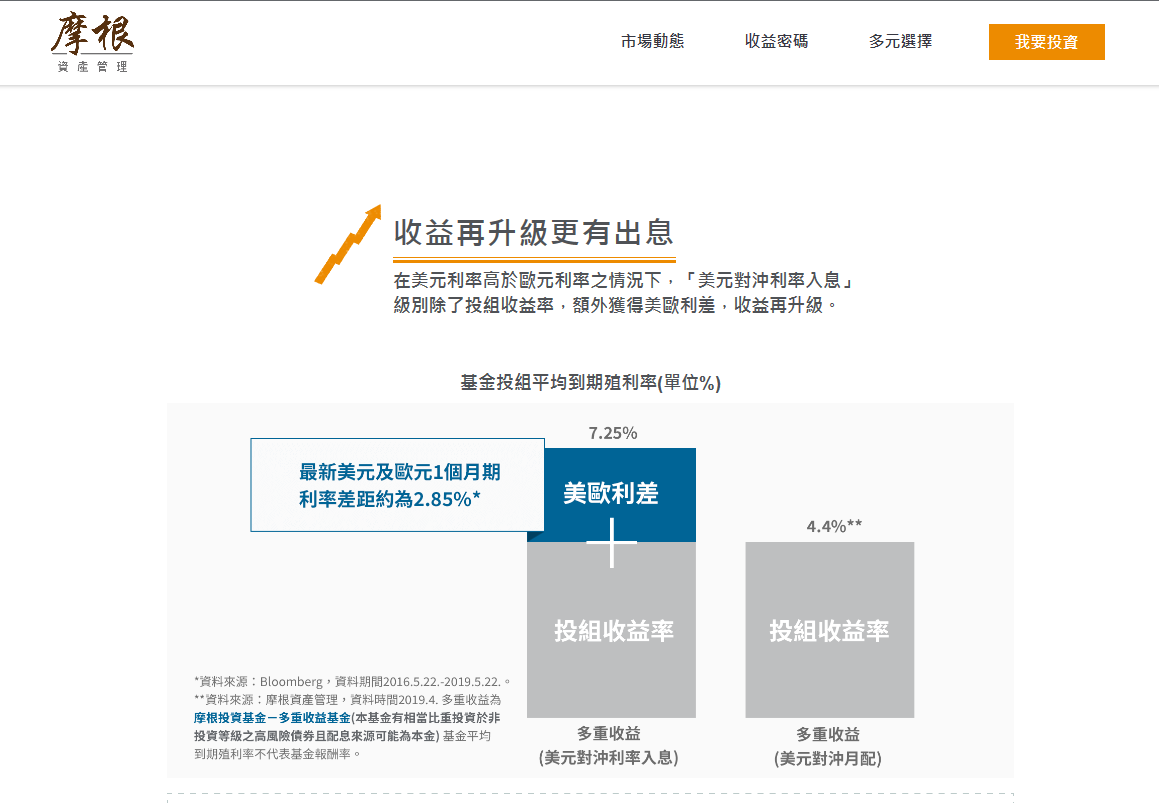
Task: Click the right gray 投組收益率 bar
Action: tap(829, 630)
